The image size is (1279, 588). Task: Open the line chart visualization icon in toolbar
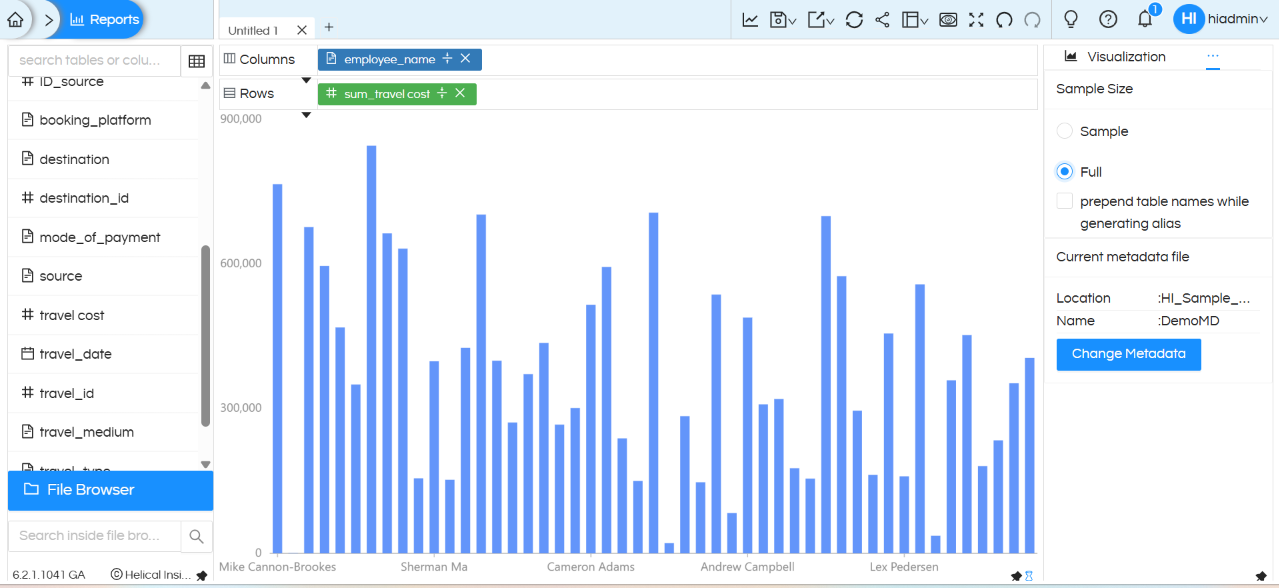[x=750, y=19]
